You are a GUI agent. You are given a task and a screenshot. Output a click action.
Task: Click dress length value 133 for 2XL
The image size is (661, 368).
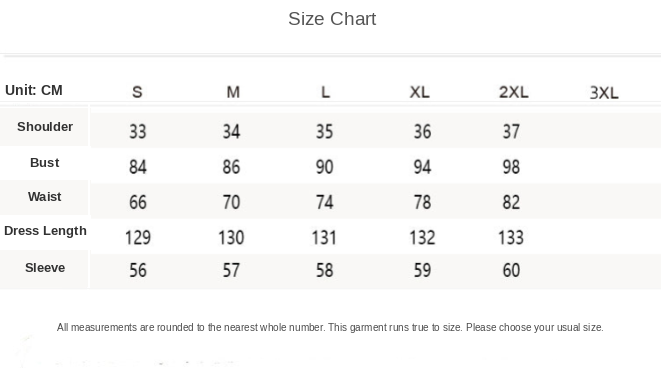511,237
